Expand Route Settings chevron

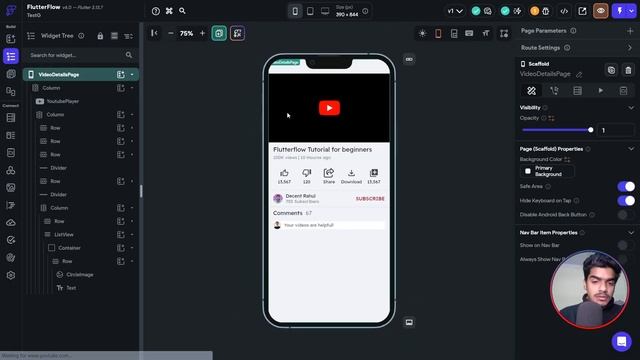[x=630, y=48]
